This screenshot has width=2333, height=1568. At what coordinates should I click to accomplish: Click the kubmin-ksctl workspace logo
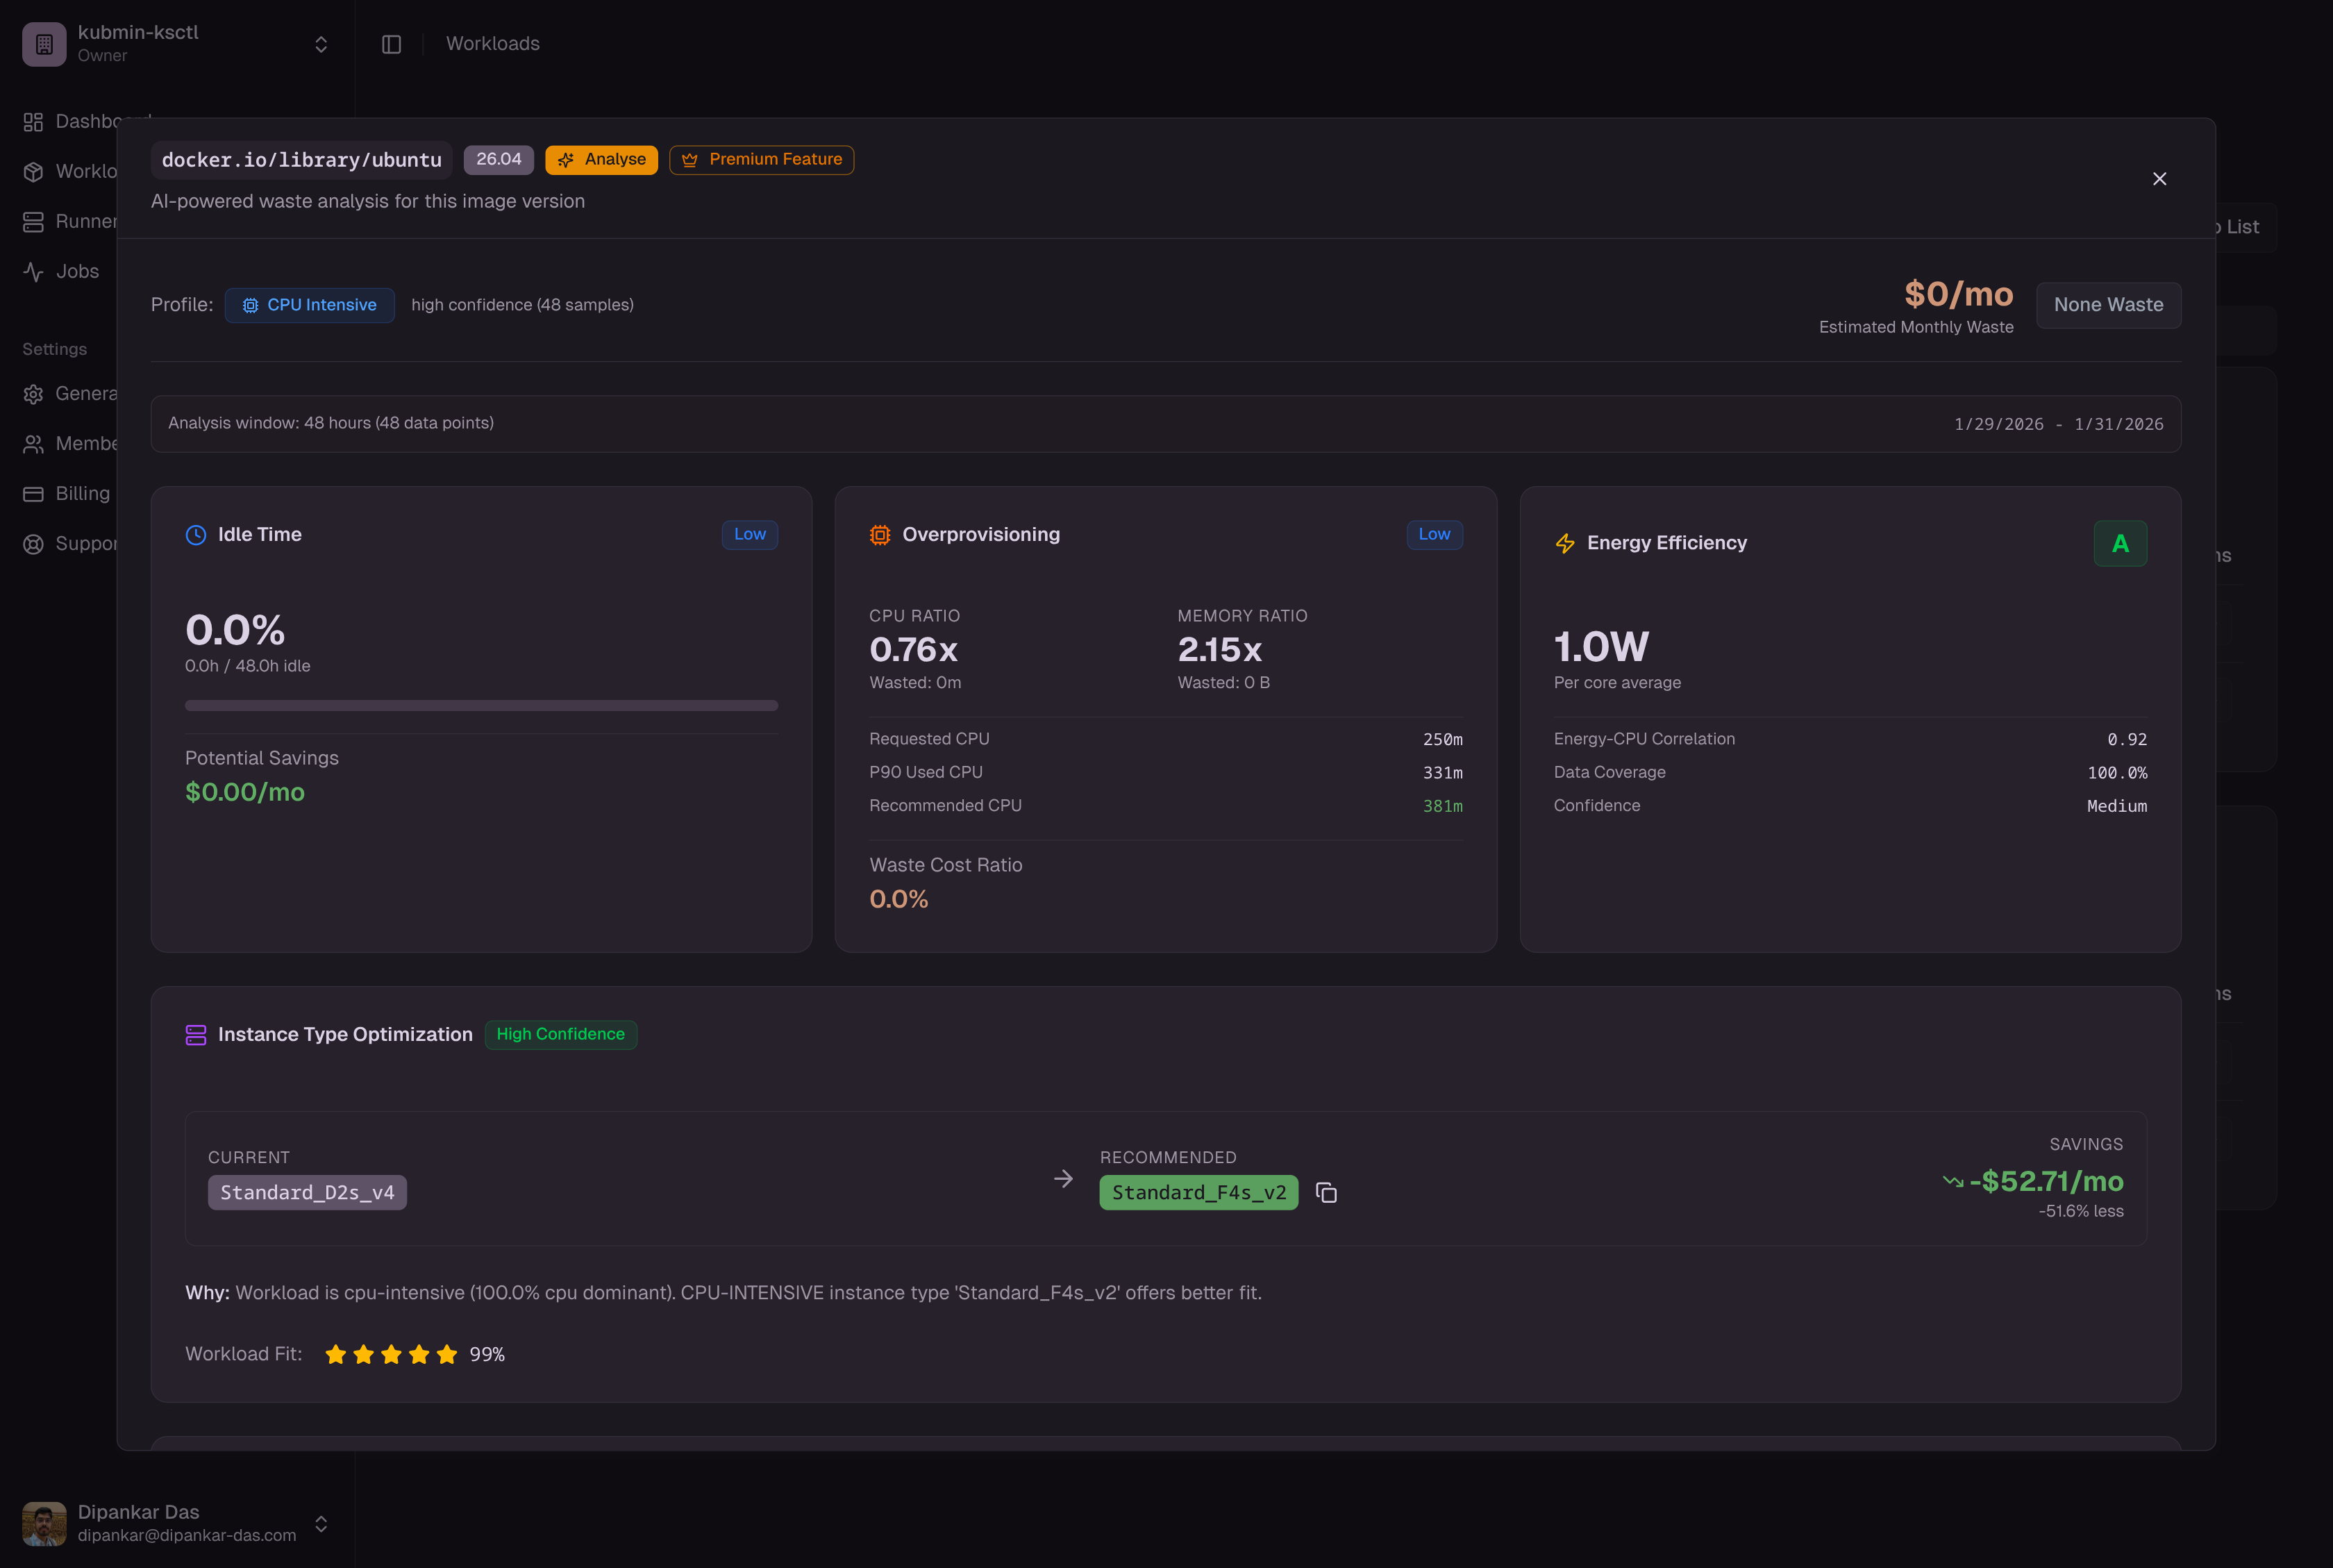pyautogui.click(x=43, y=43)
